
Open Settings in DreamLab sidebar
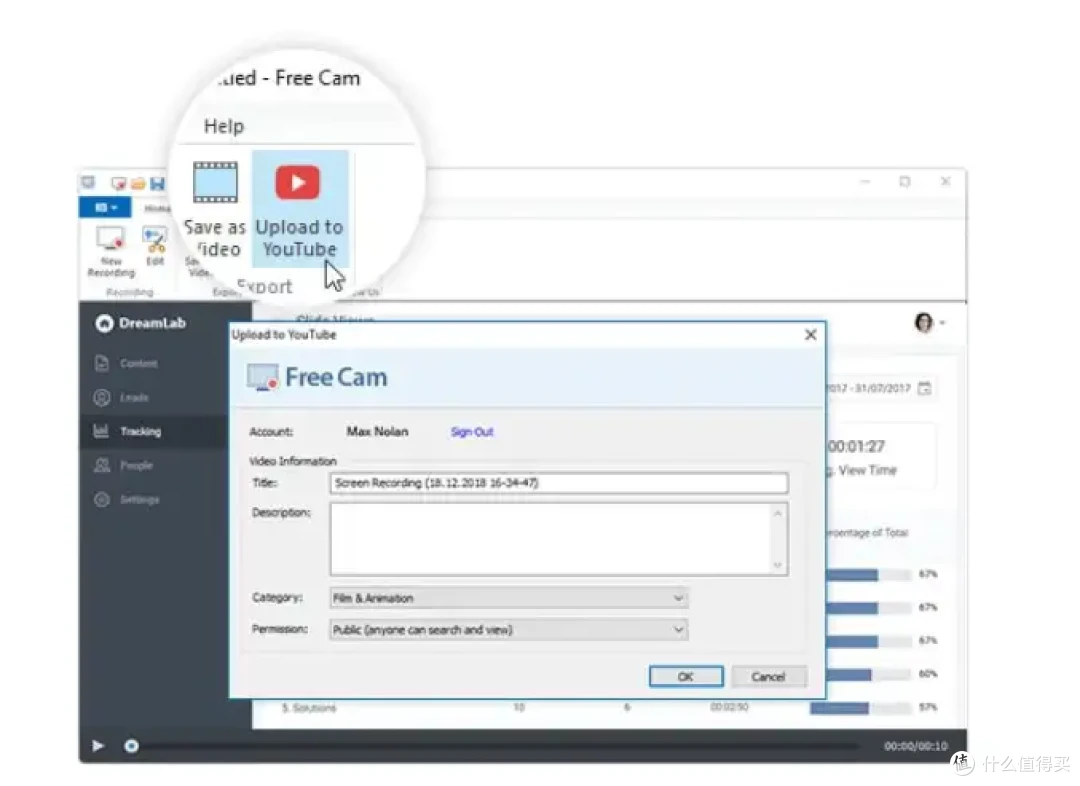point(140,499)
